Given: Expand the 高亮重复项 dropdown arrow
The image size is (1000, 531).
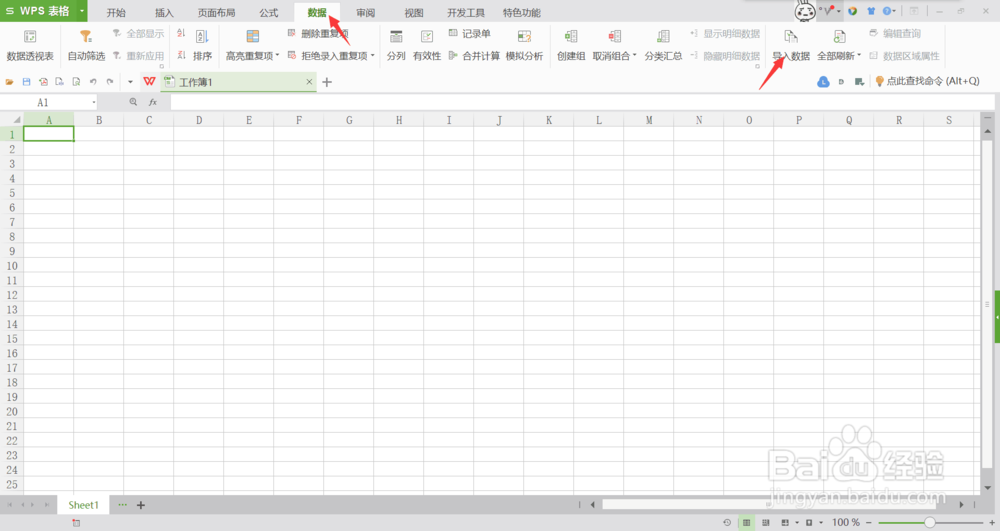Looking at the screenshot, I should coord(277,55).
